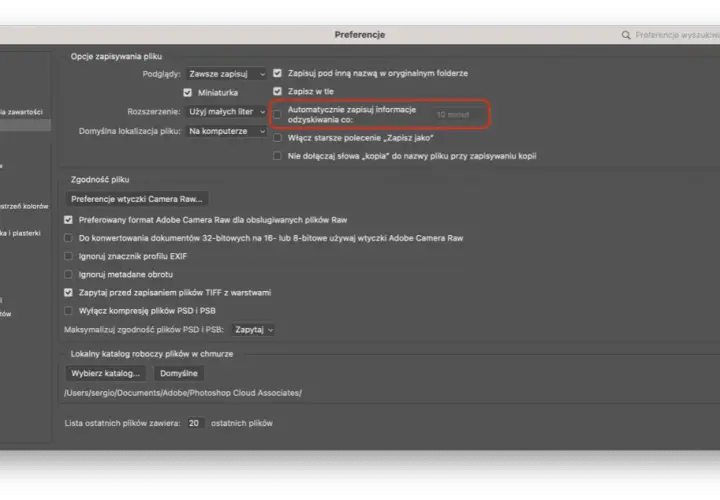Disable the Zapisz w tle checkbox
Screen dimensions: 720x500
(x=277, y=91)
